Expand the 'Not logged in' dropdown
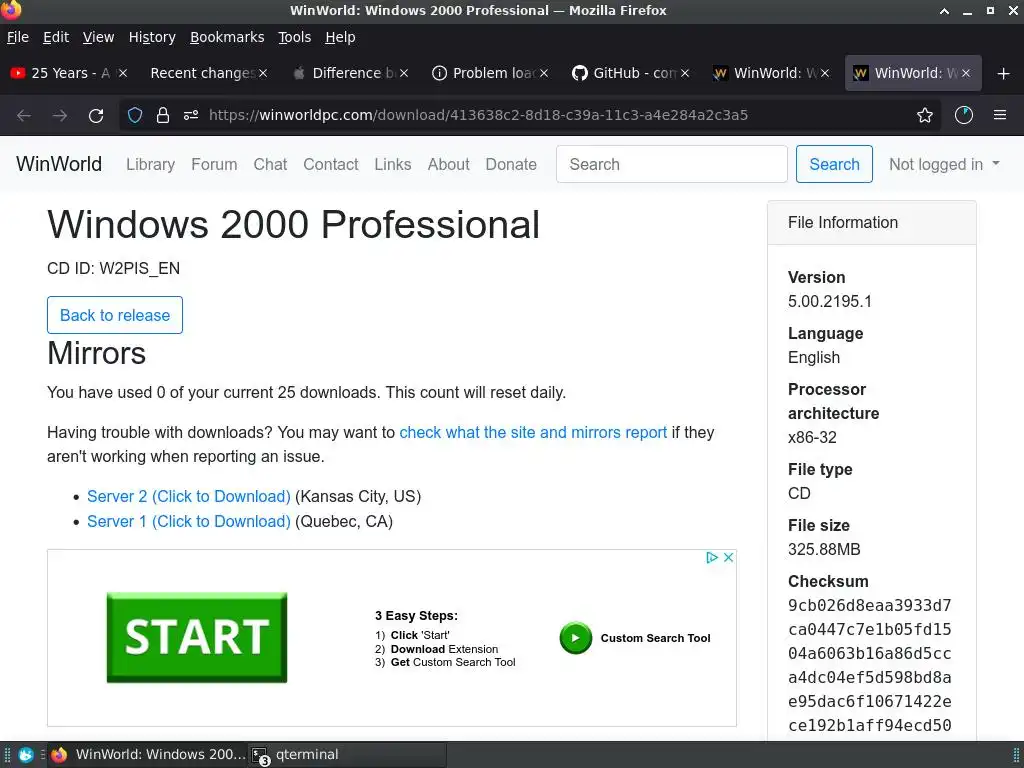The height and width of the screenshot is (768, 1024). (x=944, y=165)
